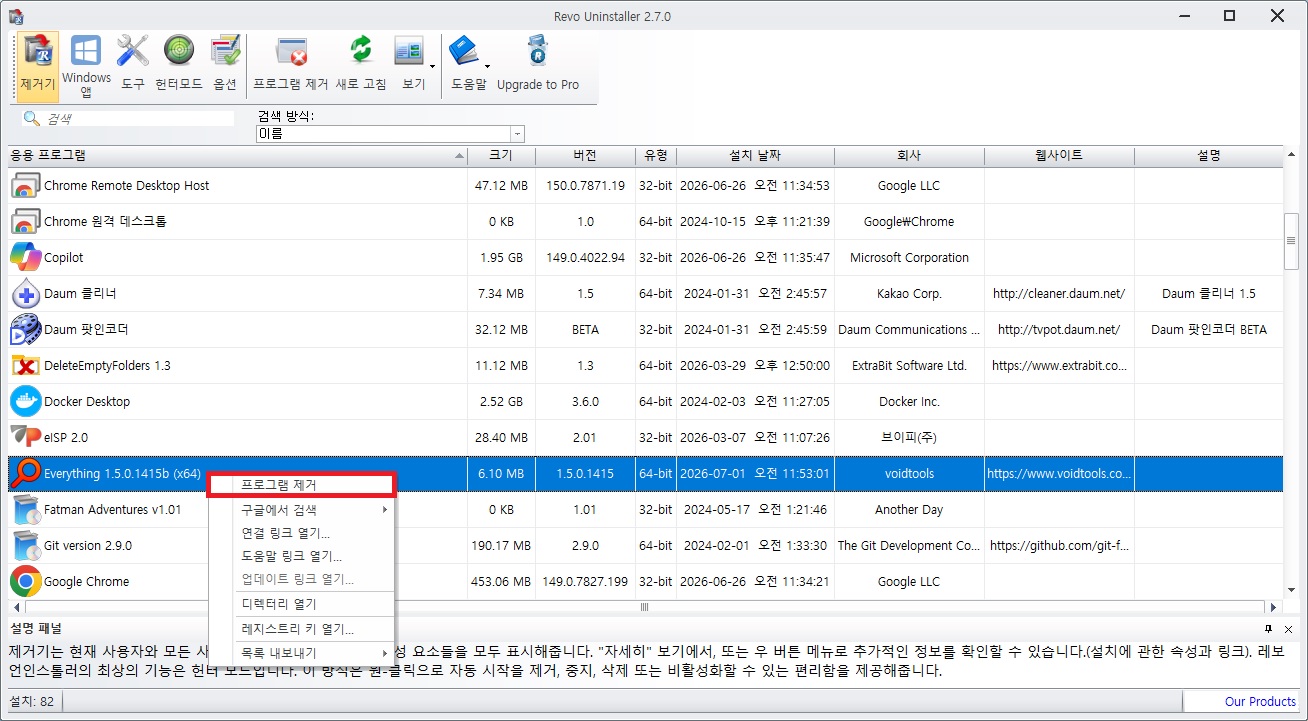Sort by 크기 column header
Screen dimensions: 1308x721
point(501,156)
